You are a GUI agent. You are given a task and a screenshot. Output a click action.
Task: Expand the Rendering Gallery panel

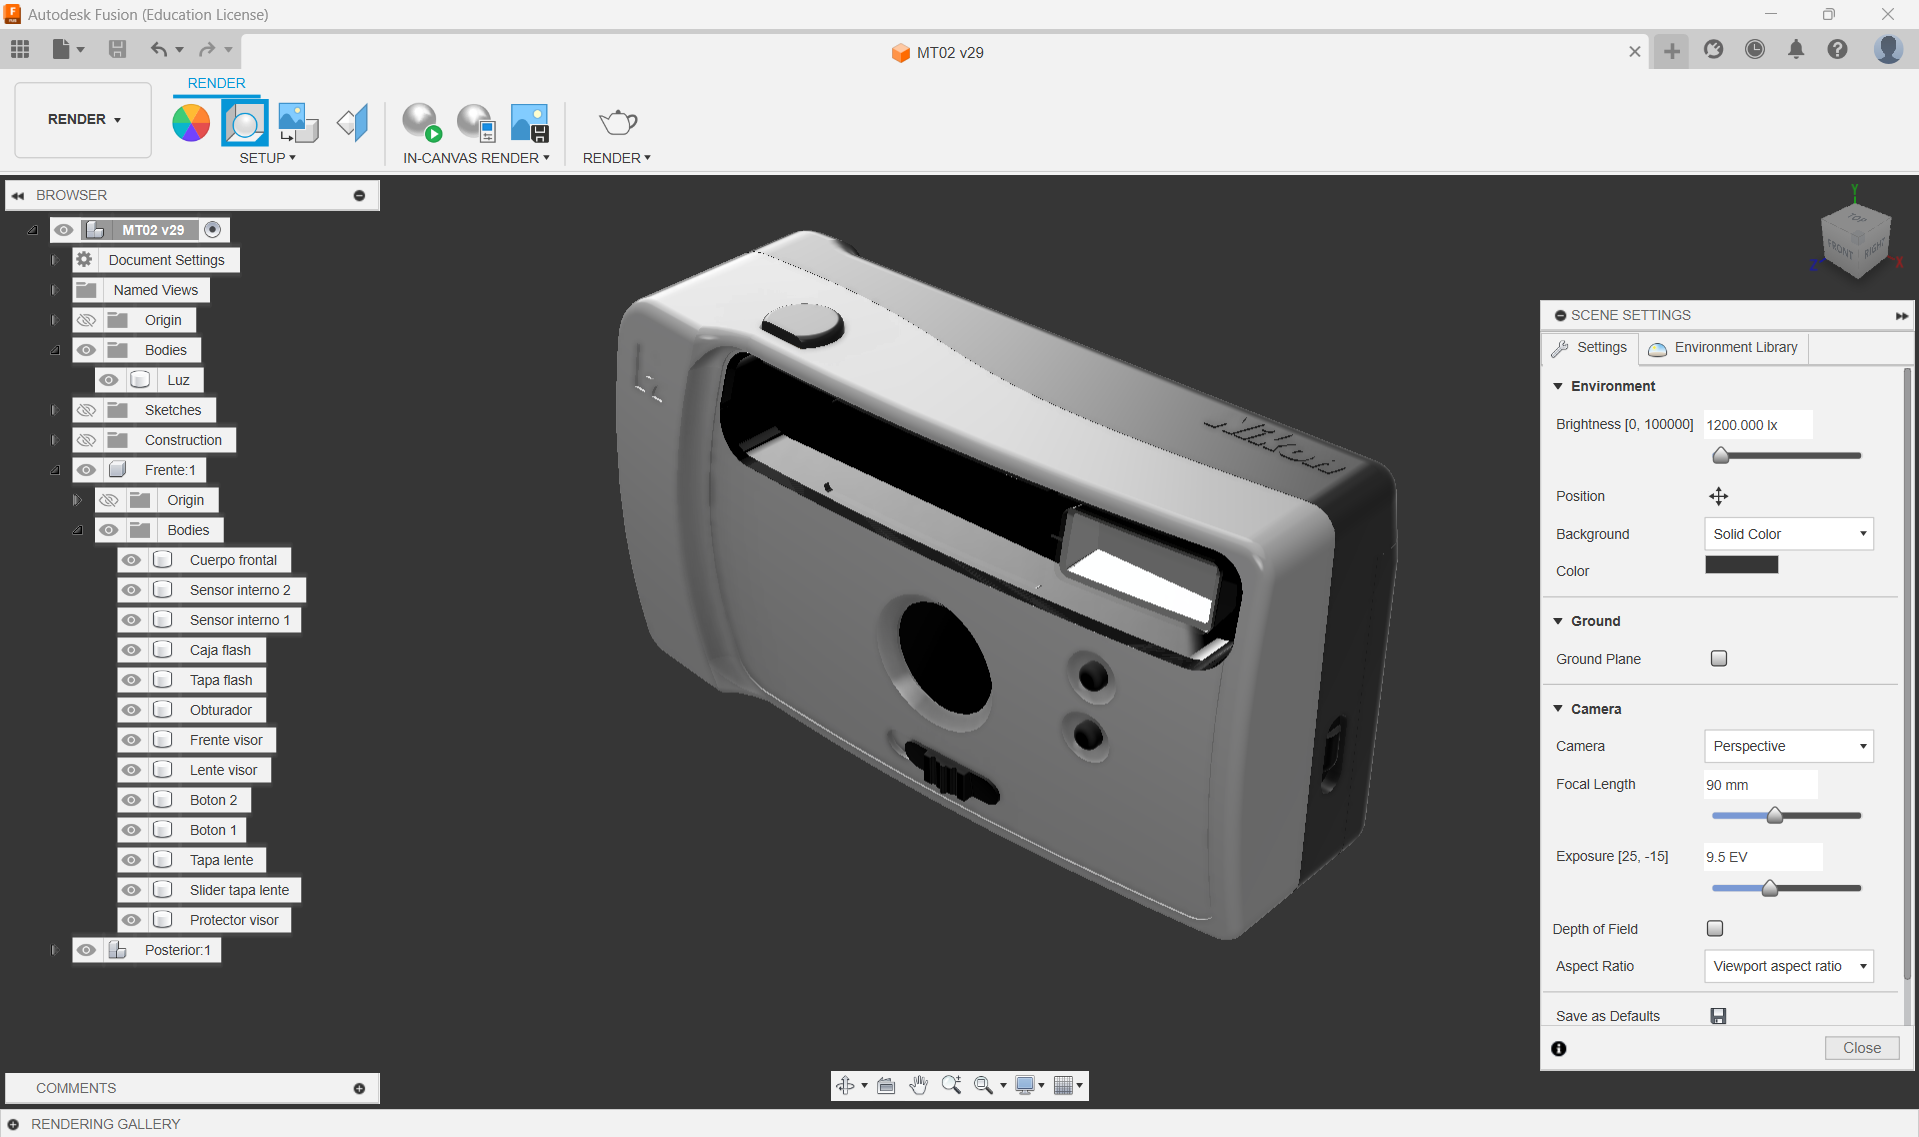tap(14, 1124)
